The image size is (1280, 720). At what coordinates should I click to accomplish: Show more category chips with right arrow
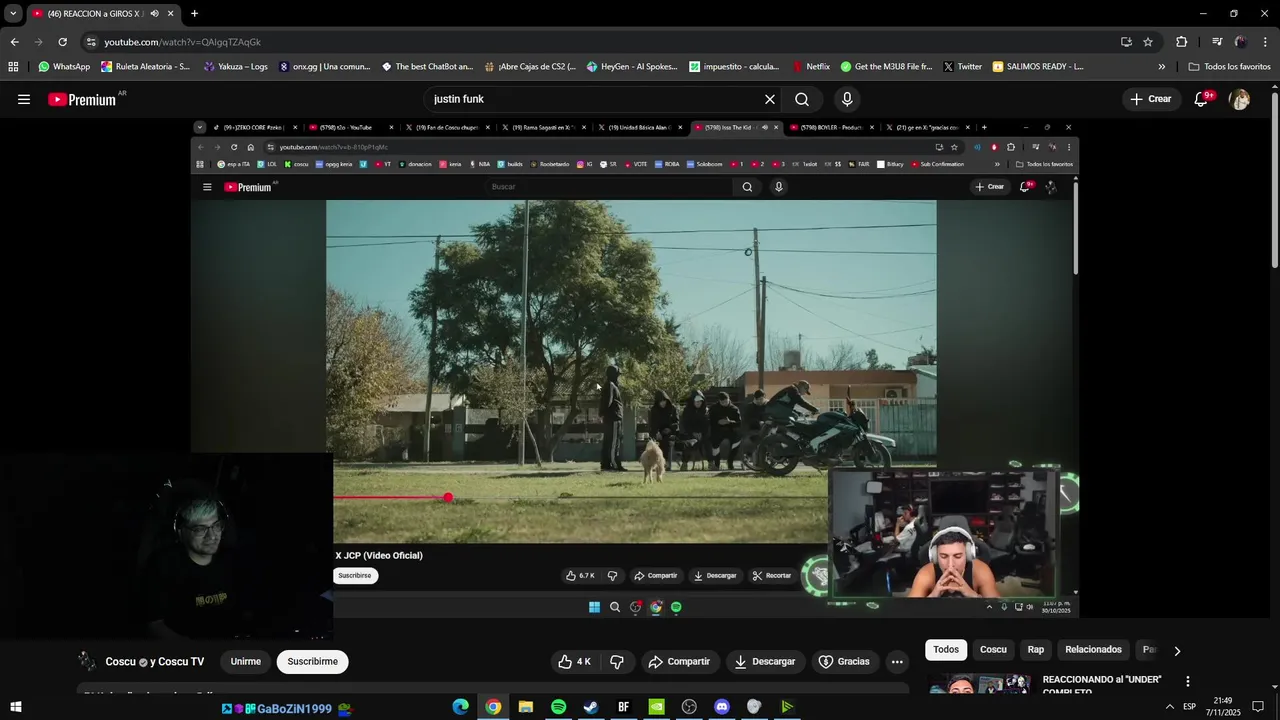point(1177,650)
